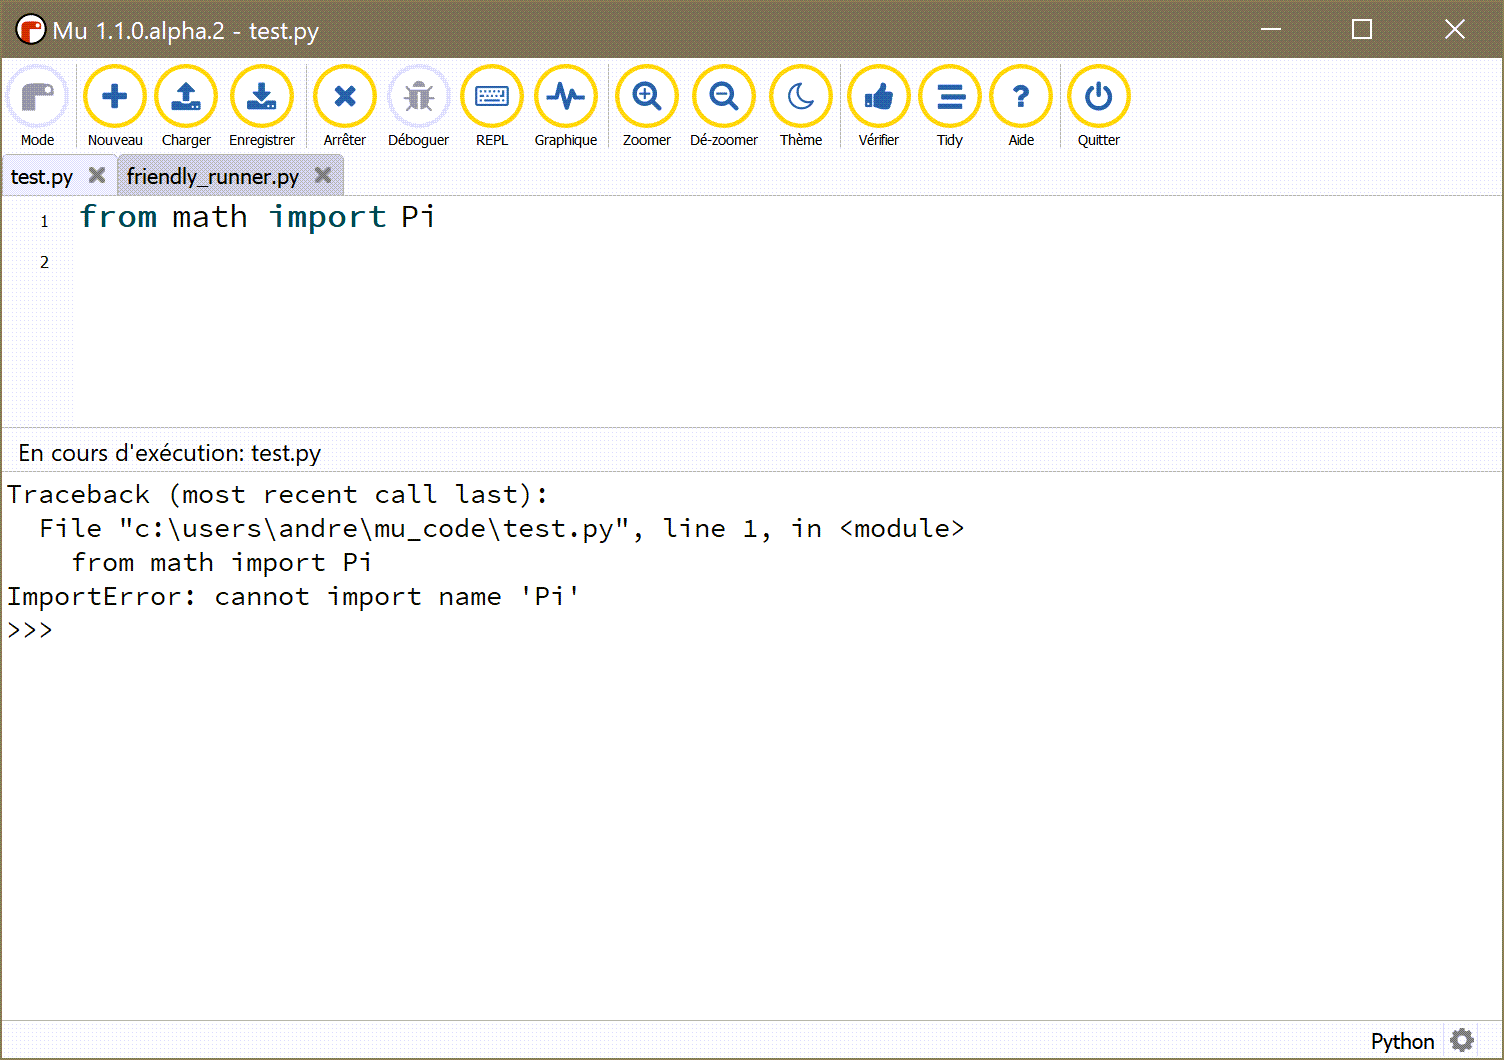Image resolution: width=1504 pixels, height=1060 pixels.
Task: Minimize the Mu window
Action: pos(1271,30)
